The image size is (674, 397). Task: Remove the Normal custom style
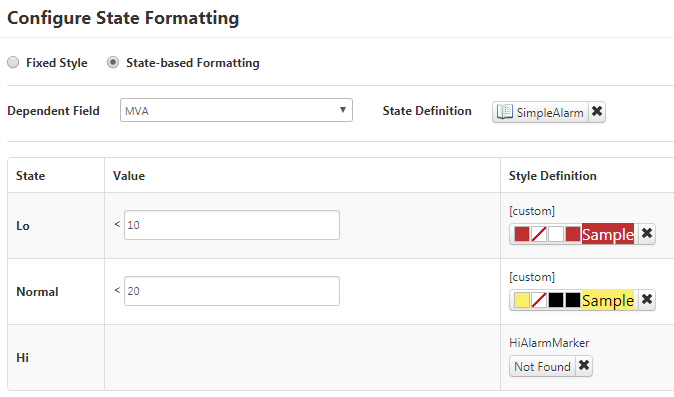[647, 300]
